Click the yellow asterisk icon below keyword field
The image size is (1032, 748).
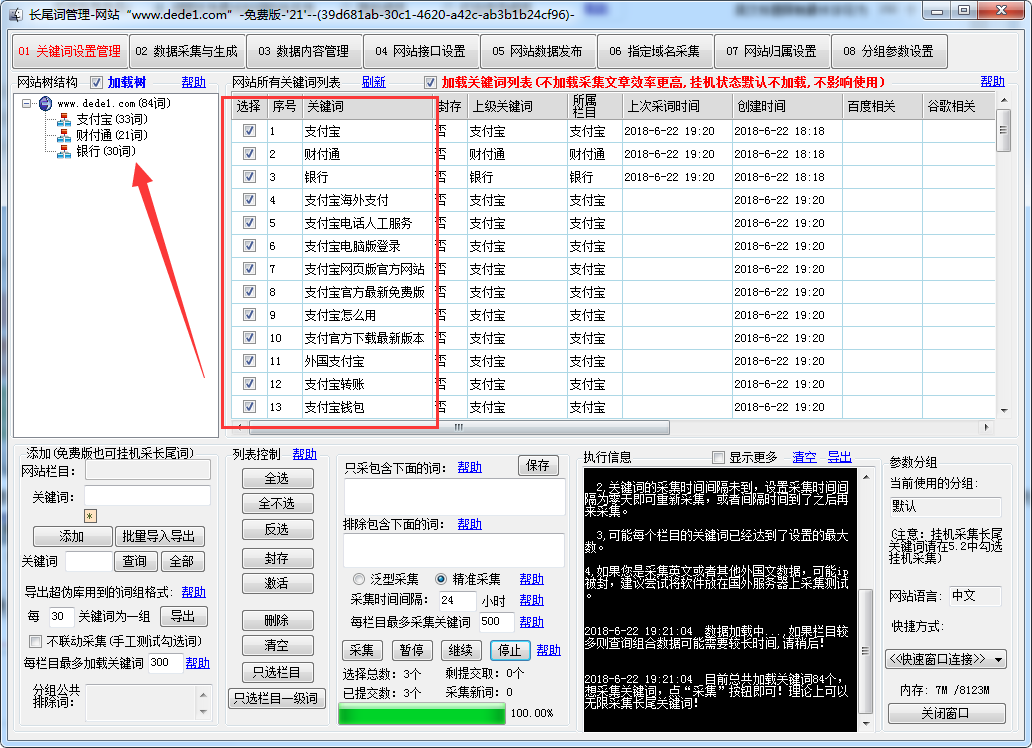[x=90, y=516]
